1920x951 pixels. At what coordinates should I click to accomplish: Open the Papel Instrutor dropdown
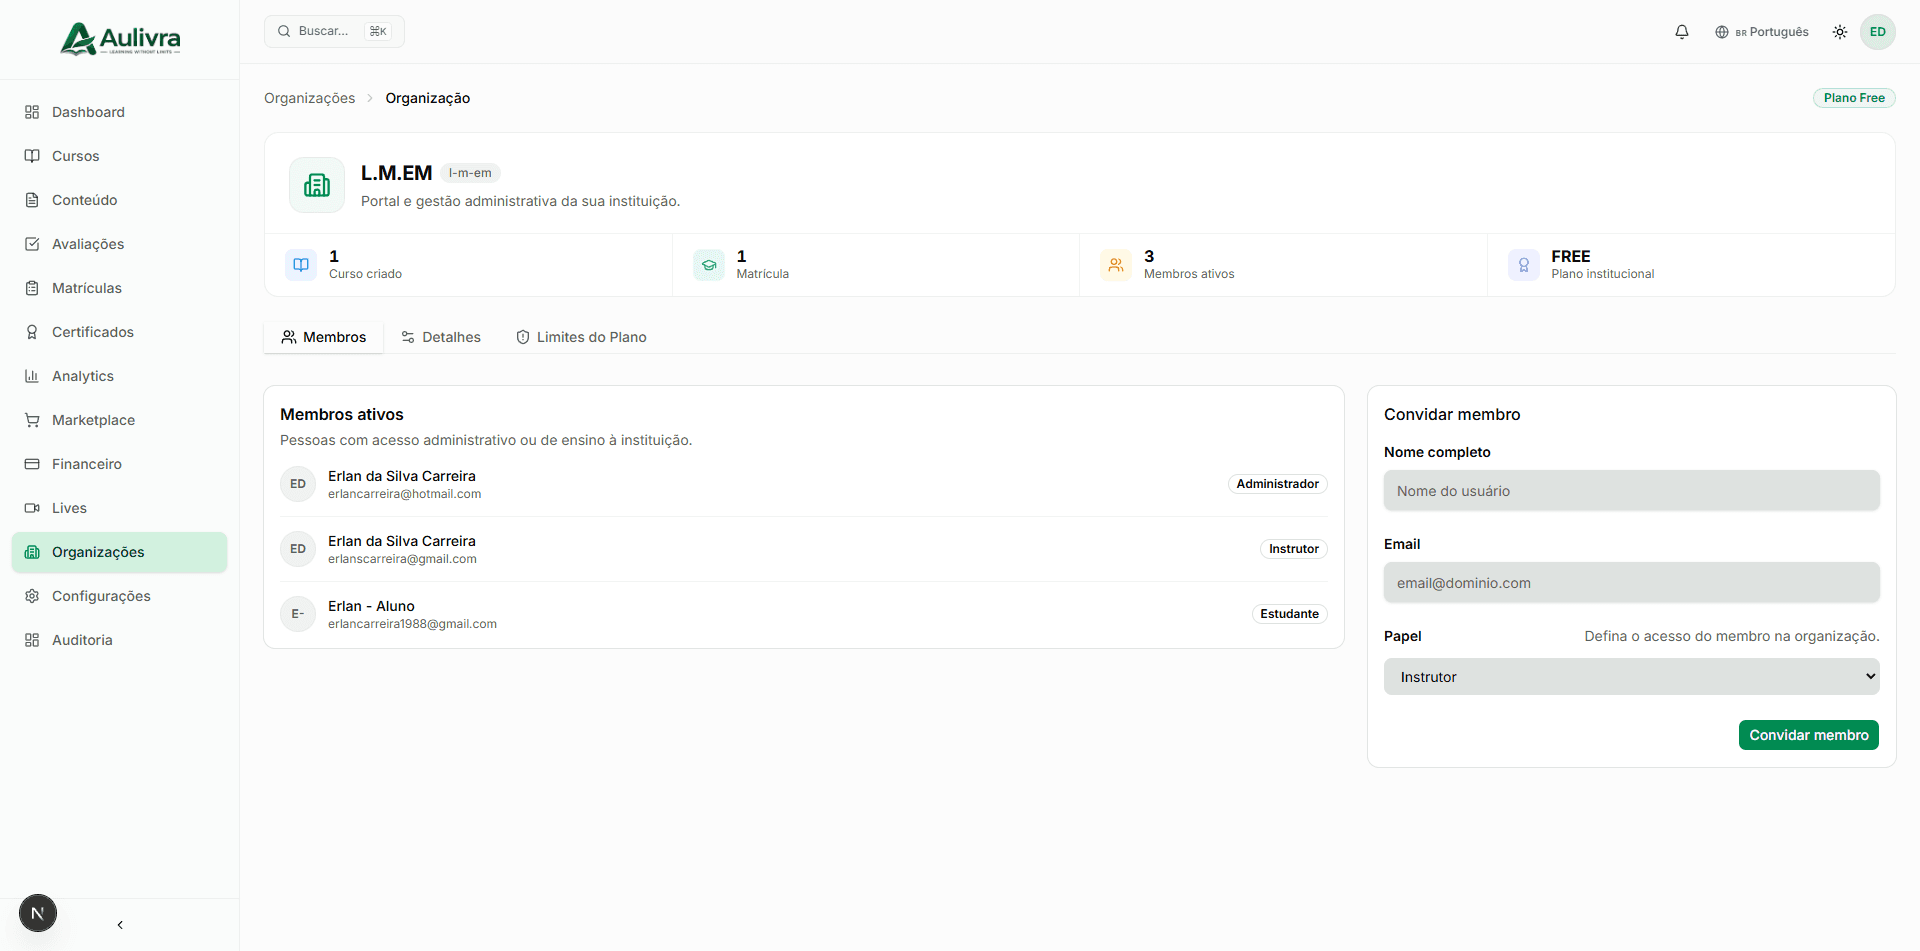pos(1632,677)
